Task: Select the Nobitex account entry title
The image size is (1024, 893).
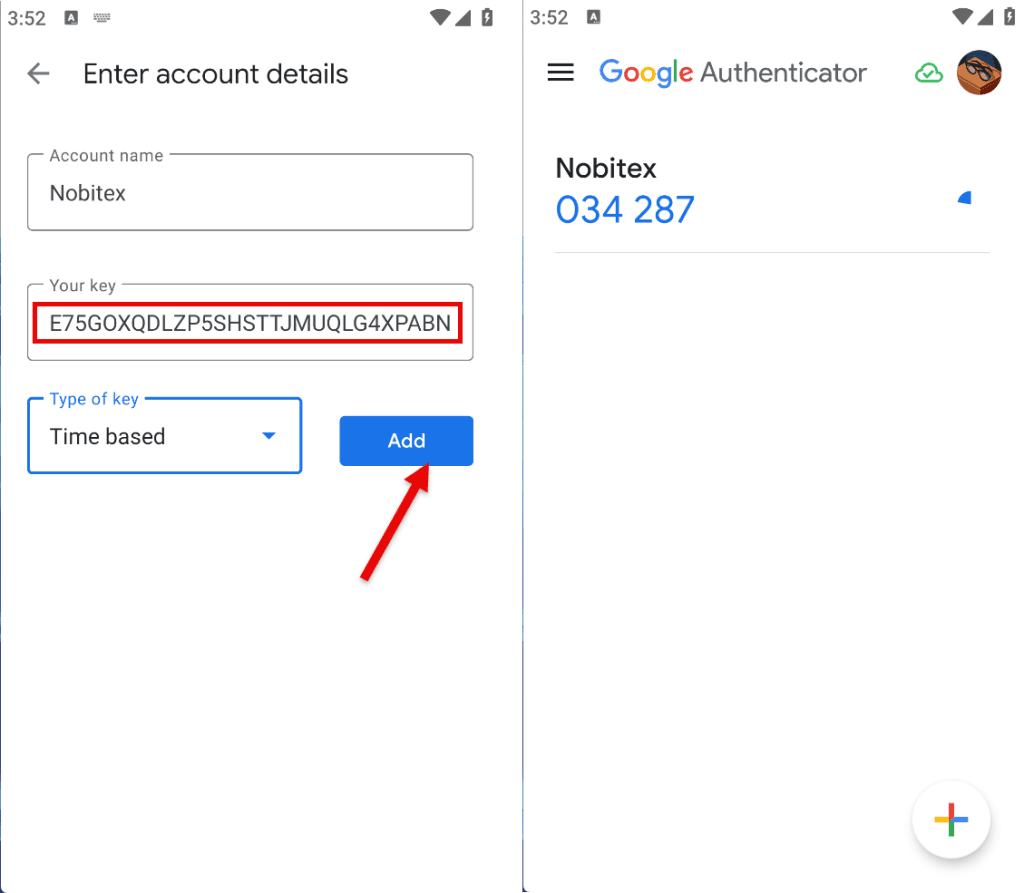Action: coord(606,168)
